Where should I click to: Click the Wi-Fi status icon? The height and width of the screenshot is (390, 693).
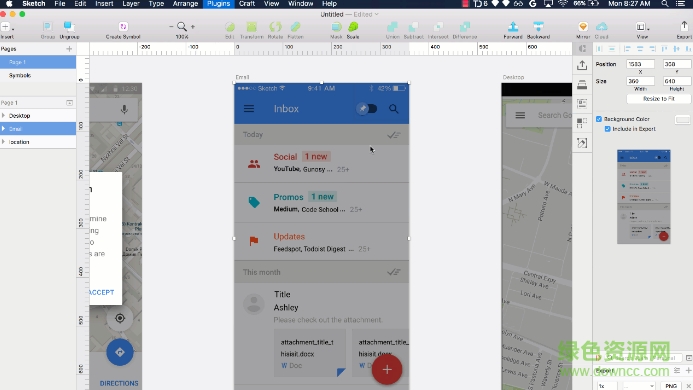coord(563,4)
